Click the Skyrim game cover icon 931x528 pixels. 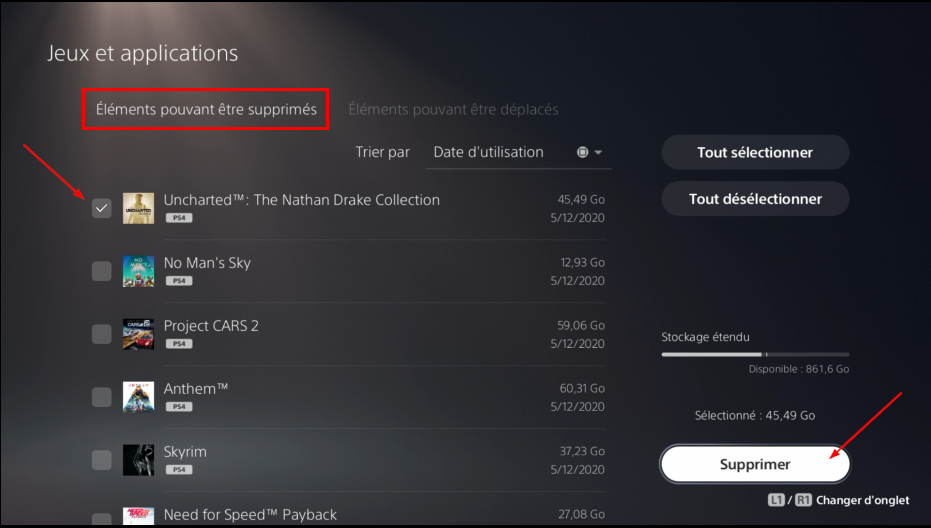coord(138,460)
